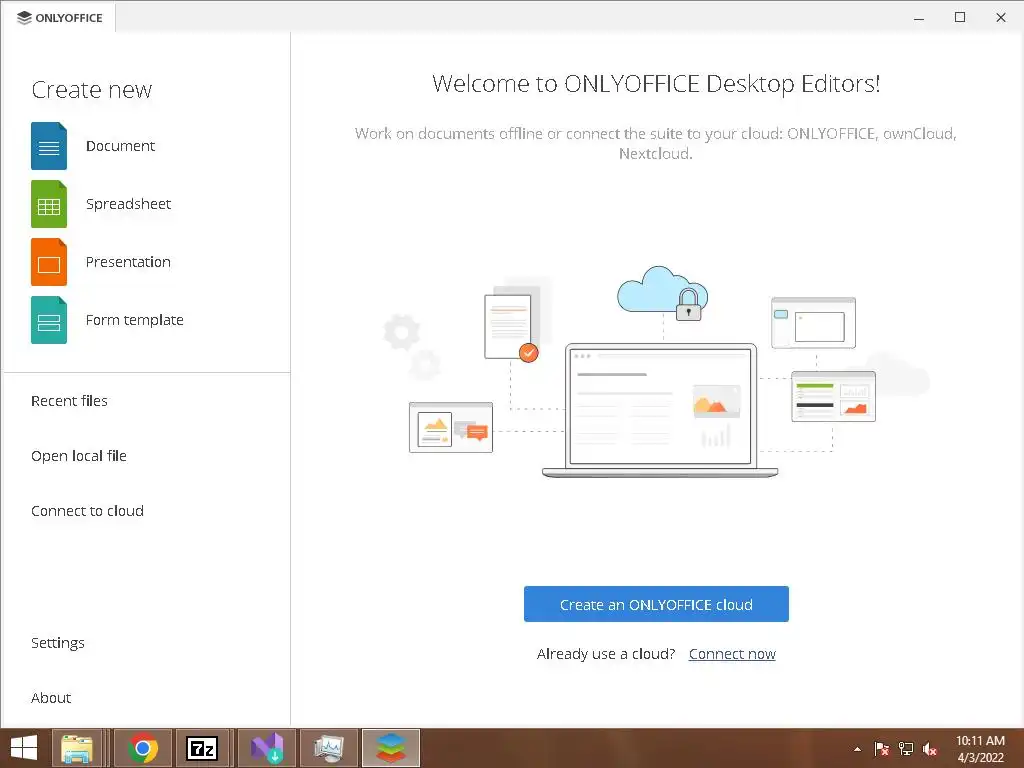This screenshot has width=1024, height=768.
Task: Open the taskbar clock and date
Action: pos(980,749)
